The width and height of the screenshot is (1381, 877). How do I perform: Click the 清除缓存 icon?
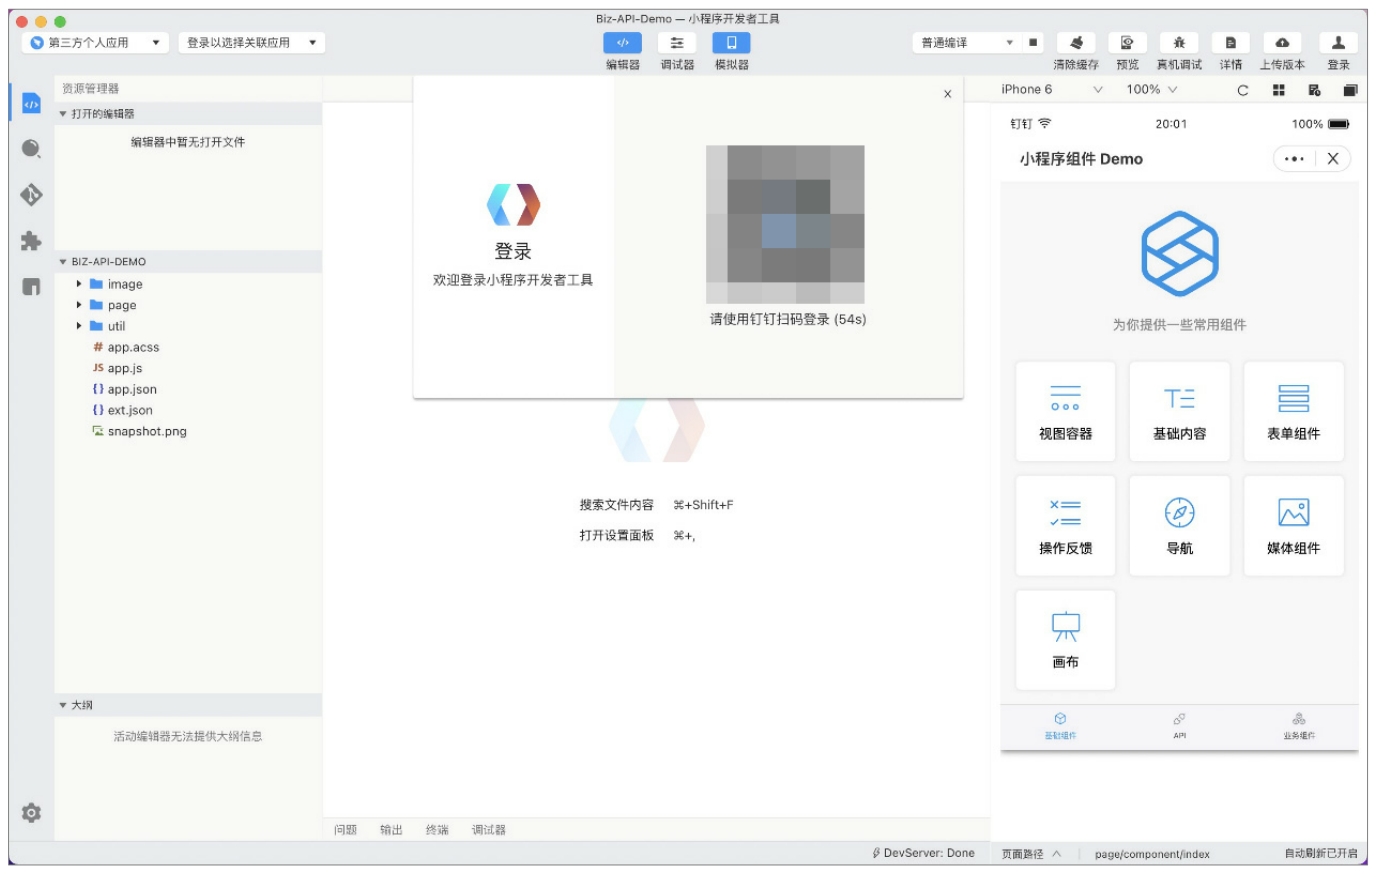[x=1076, y=43]
